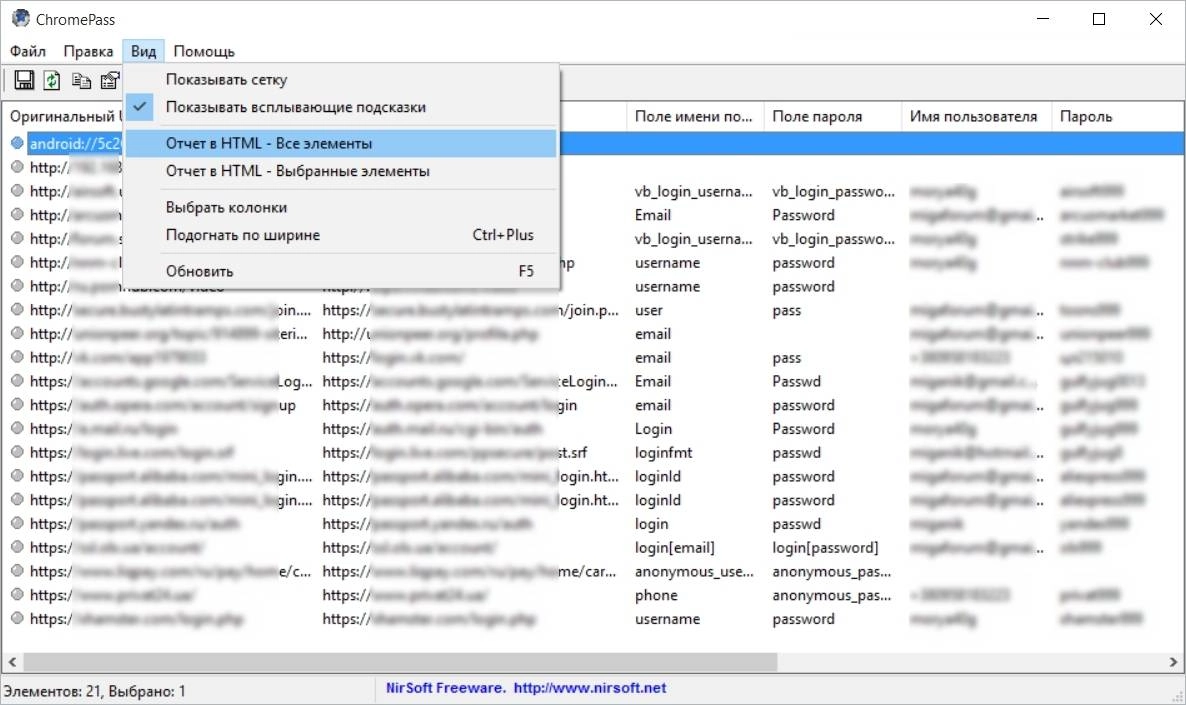Click the bullet icon of the login[email] row

(17, 547)
